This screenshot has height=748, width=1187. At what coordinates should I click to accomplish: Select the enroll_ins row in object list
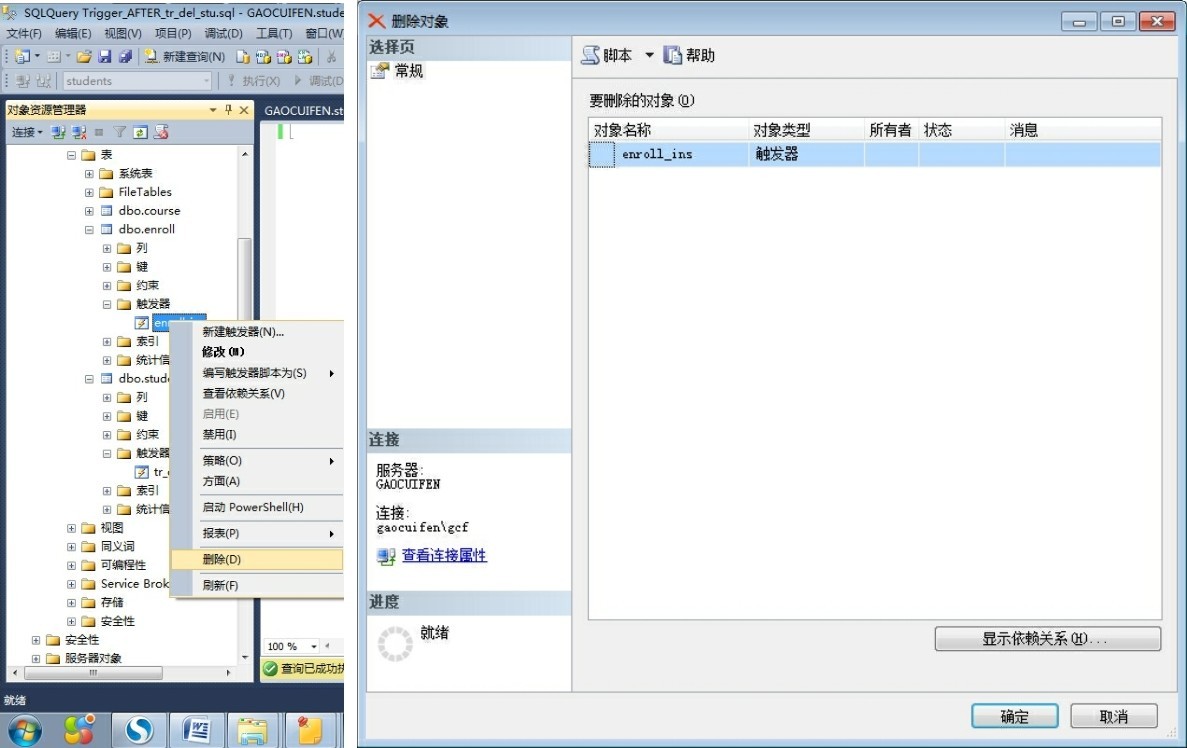[x=875, y=154]
